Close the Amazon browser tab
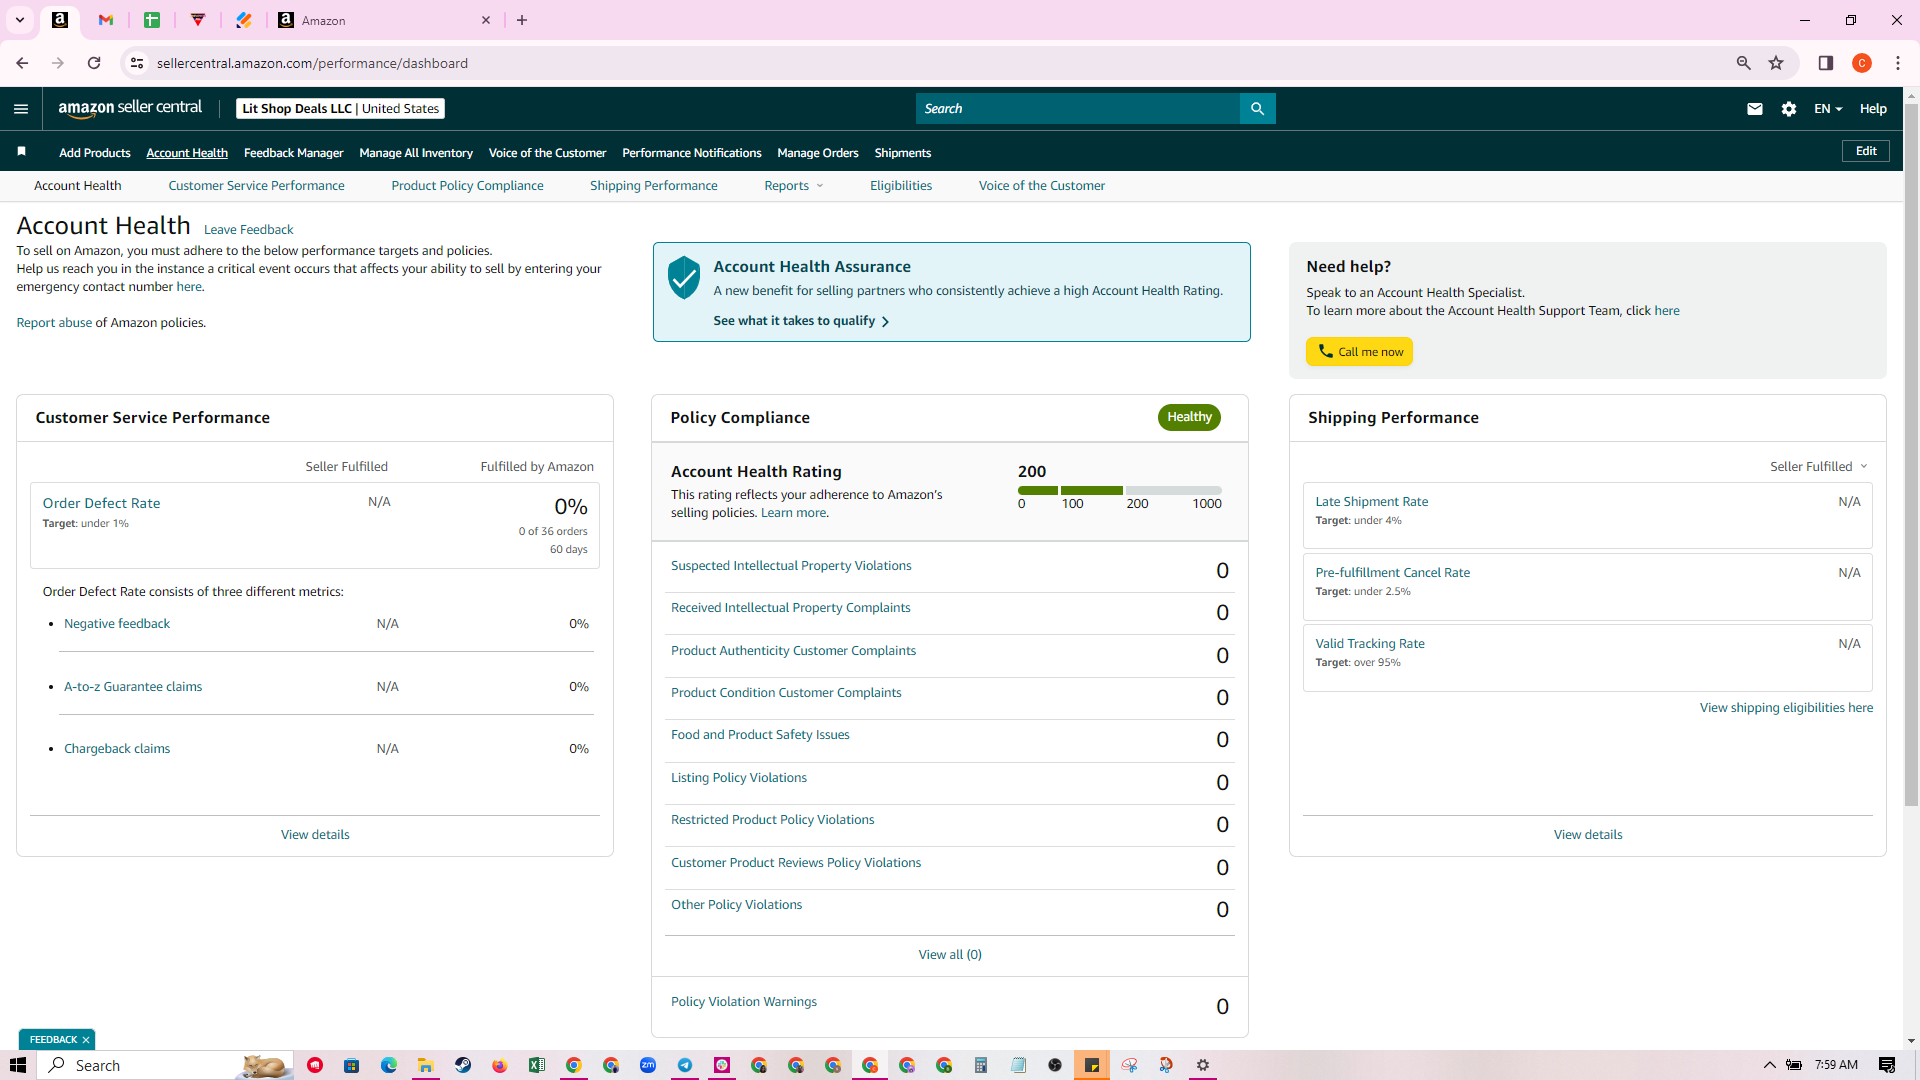Viewport: 1920px width, 1080px height. click(486, 20)
